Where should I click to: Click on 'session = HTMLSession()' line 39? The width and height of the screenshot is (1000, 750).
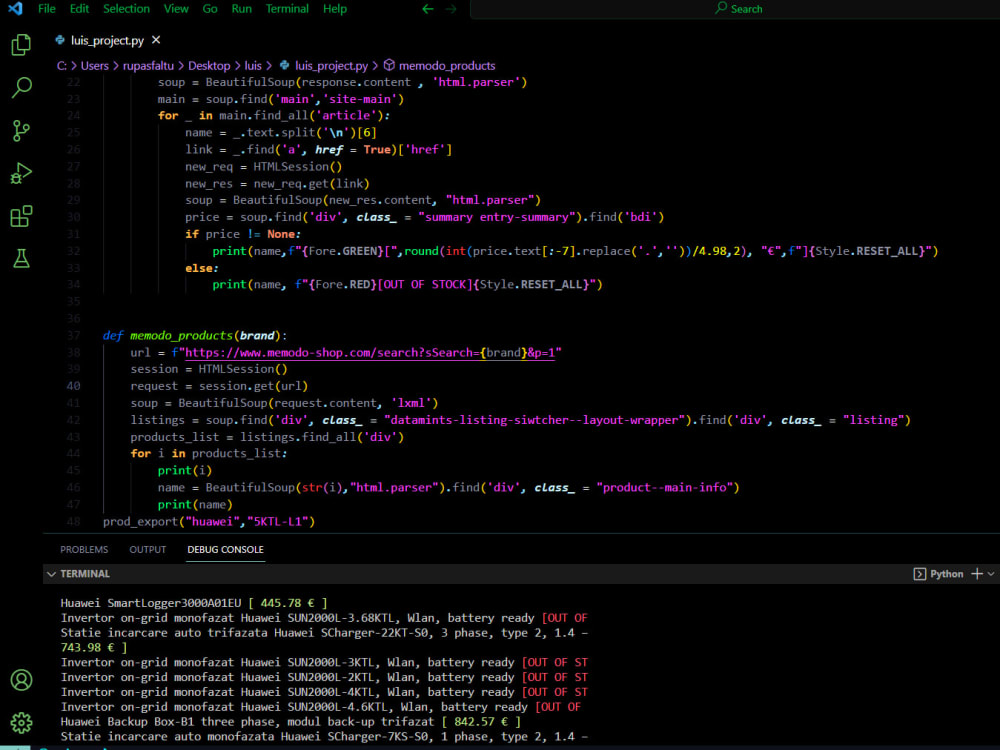pyautogui.click(x=209, y=369)
